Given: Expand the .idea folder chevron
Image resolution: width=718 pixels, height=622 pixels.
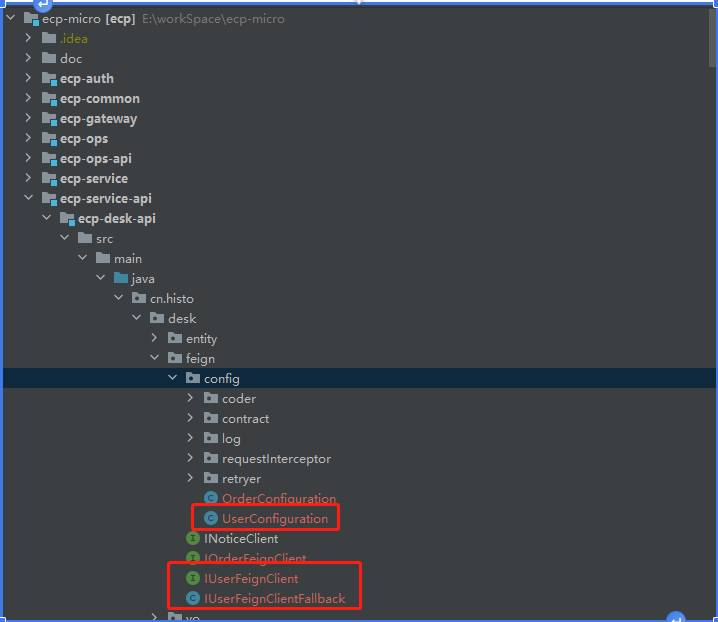Looking at the screenshot, I should click(28, 38).
